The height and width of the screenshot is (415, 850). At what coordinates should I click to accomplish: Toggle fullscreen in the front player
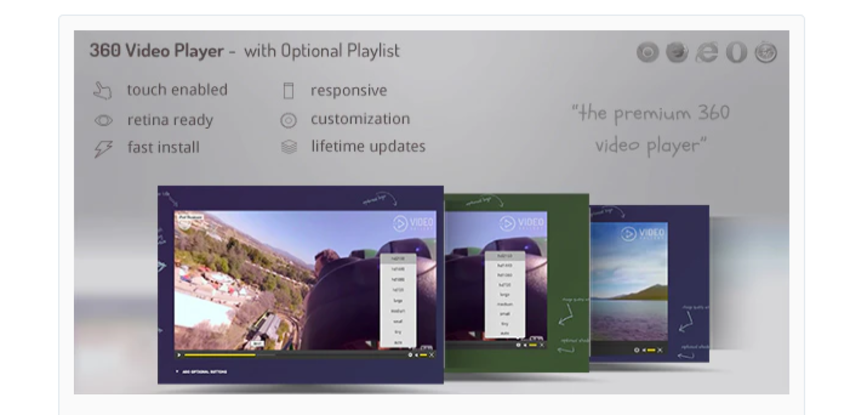click(x=432, y=355)
